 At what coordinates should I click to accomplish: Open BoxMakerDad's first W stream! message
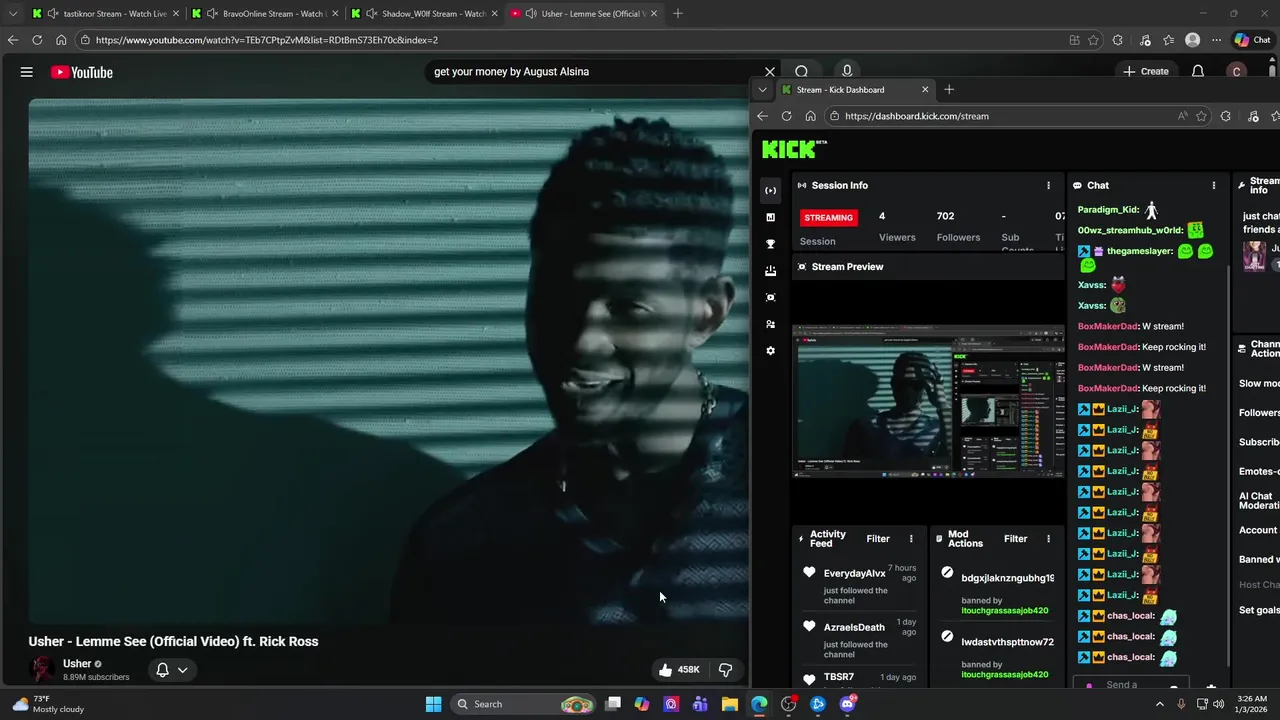point(1131,326)
